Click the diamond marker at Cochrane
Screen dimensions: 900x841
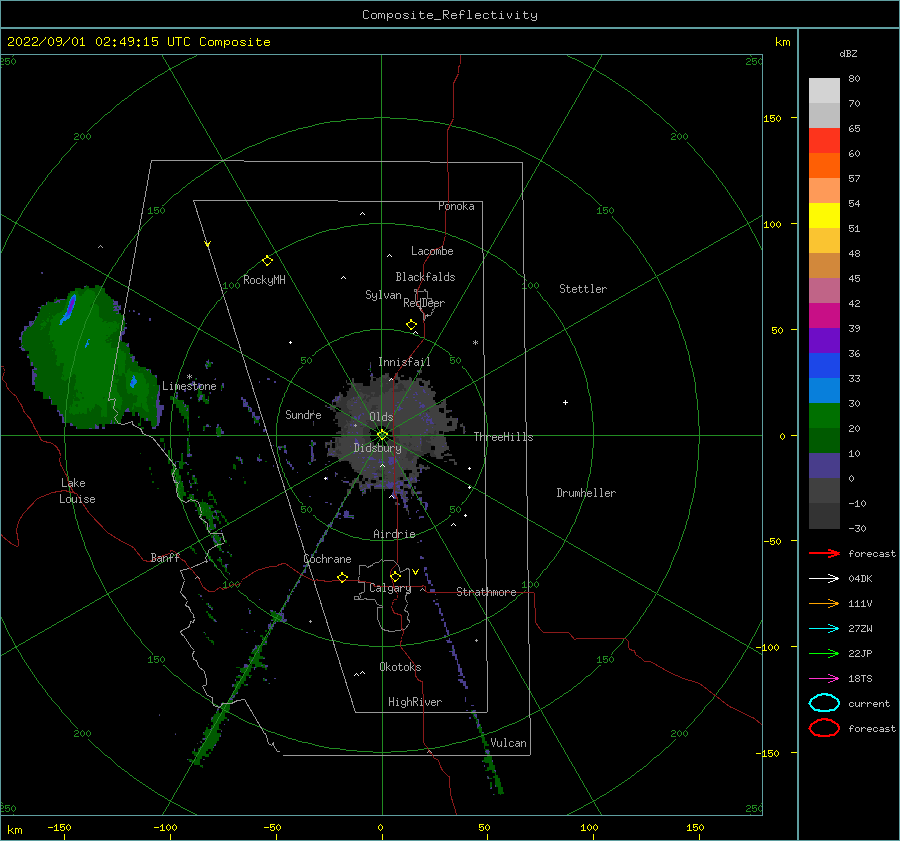pos(342,577)
